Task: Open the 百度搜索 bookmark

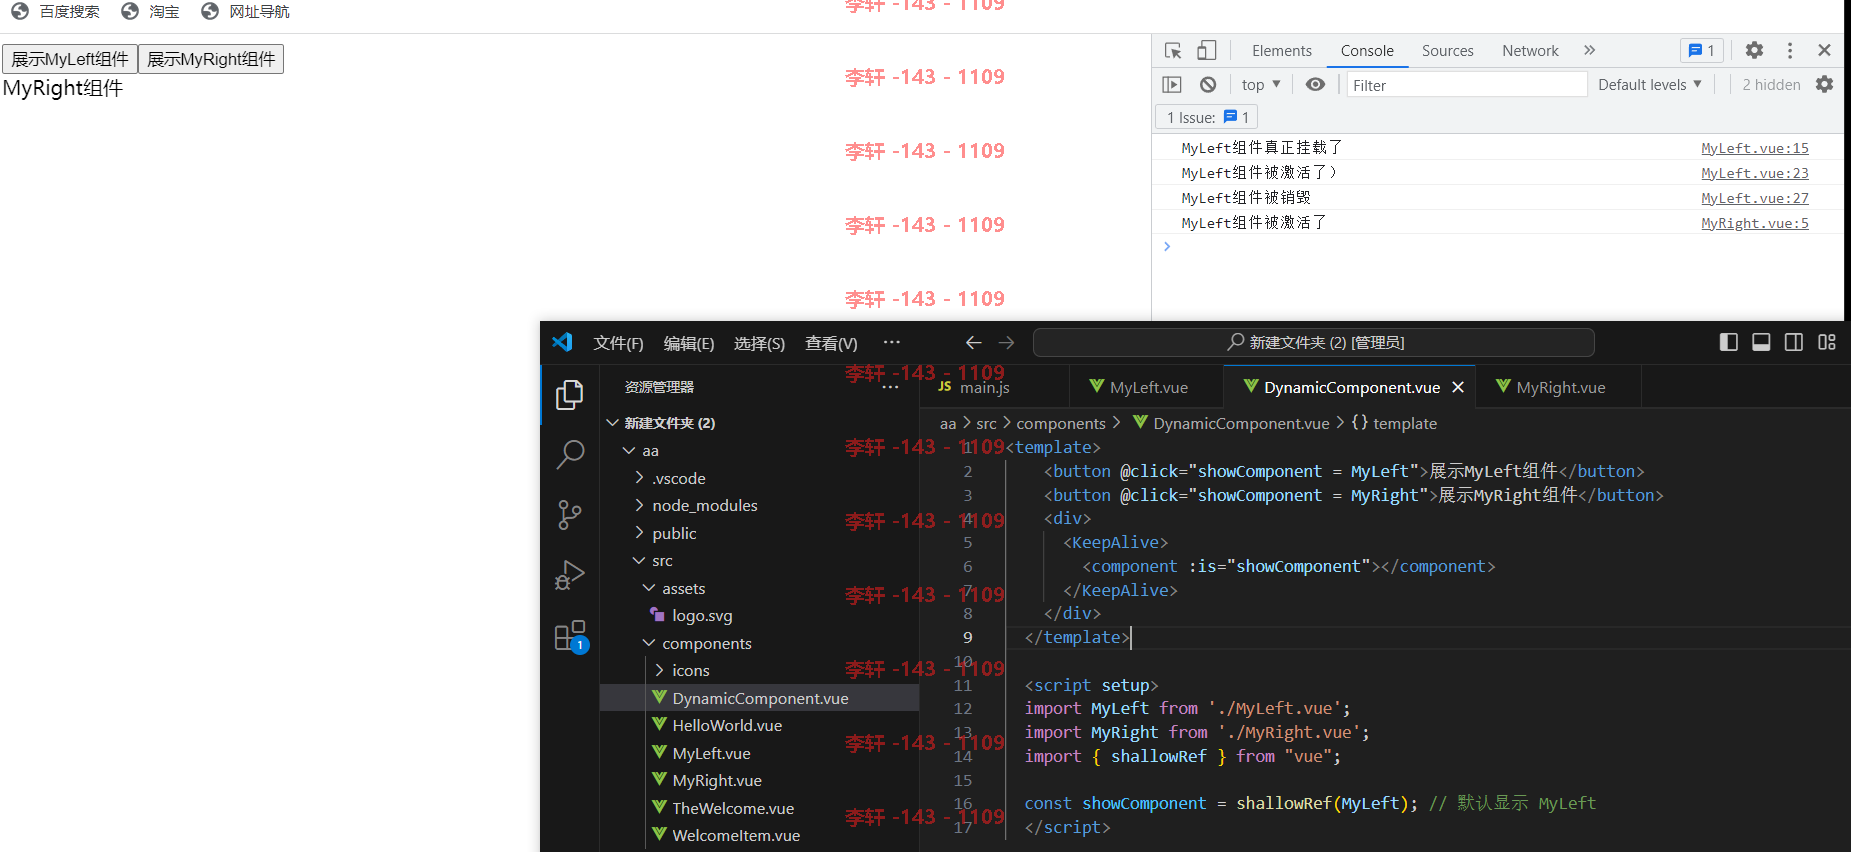Action: tap(56, 11)
